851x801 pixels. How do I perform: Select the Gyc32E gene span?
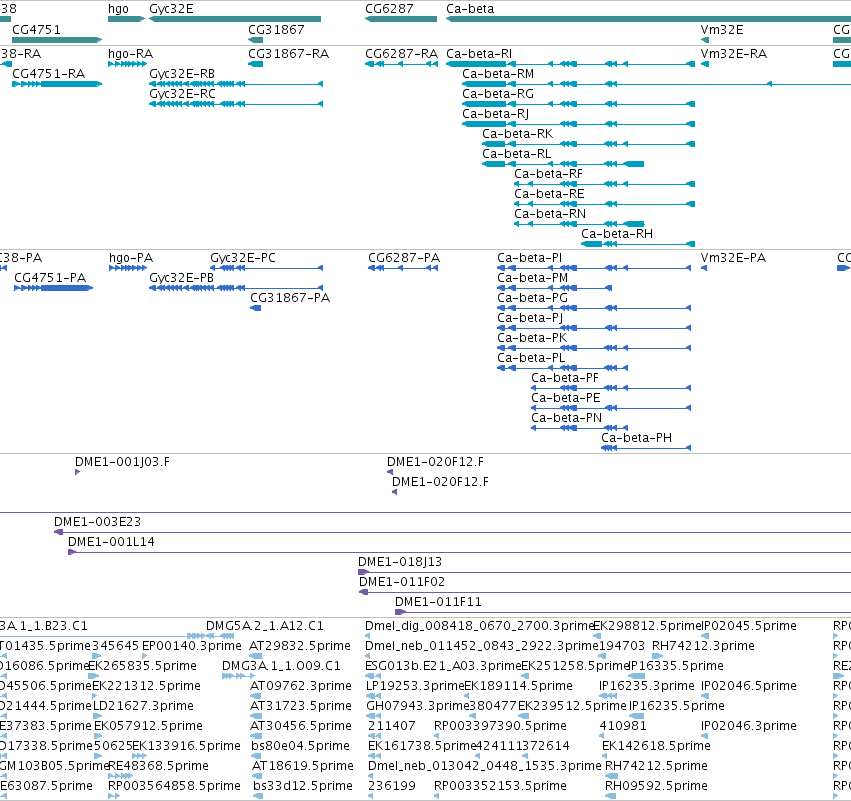pos(235,19)
